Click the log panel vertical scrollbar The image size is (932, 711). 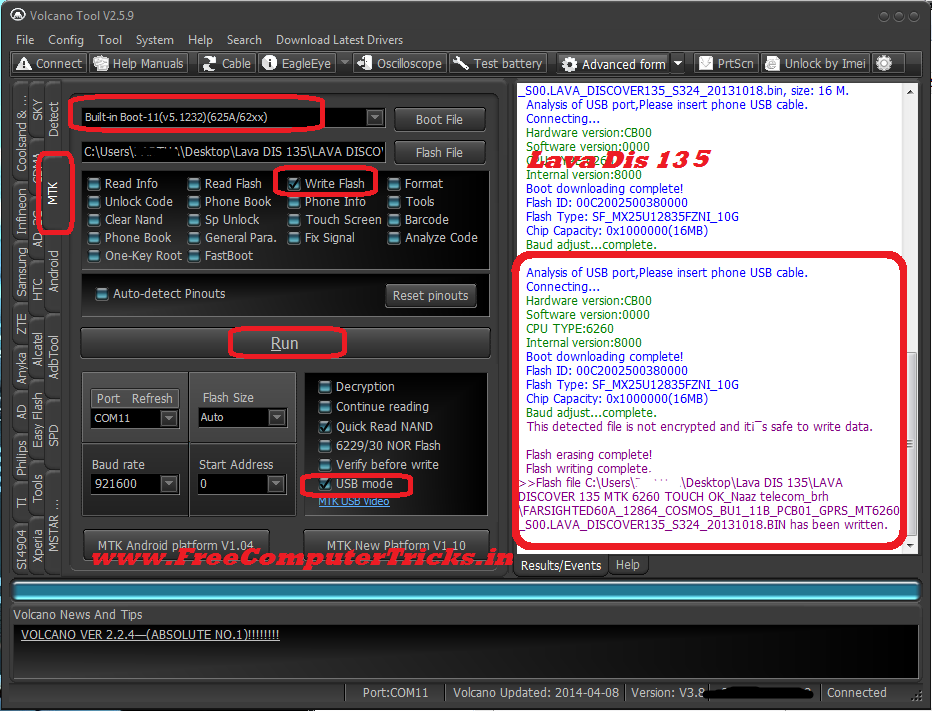(910, 319)
